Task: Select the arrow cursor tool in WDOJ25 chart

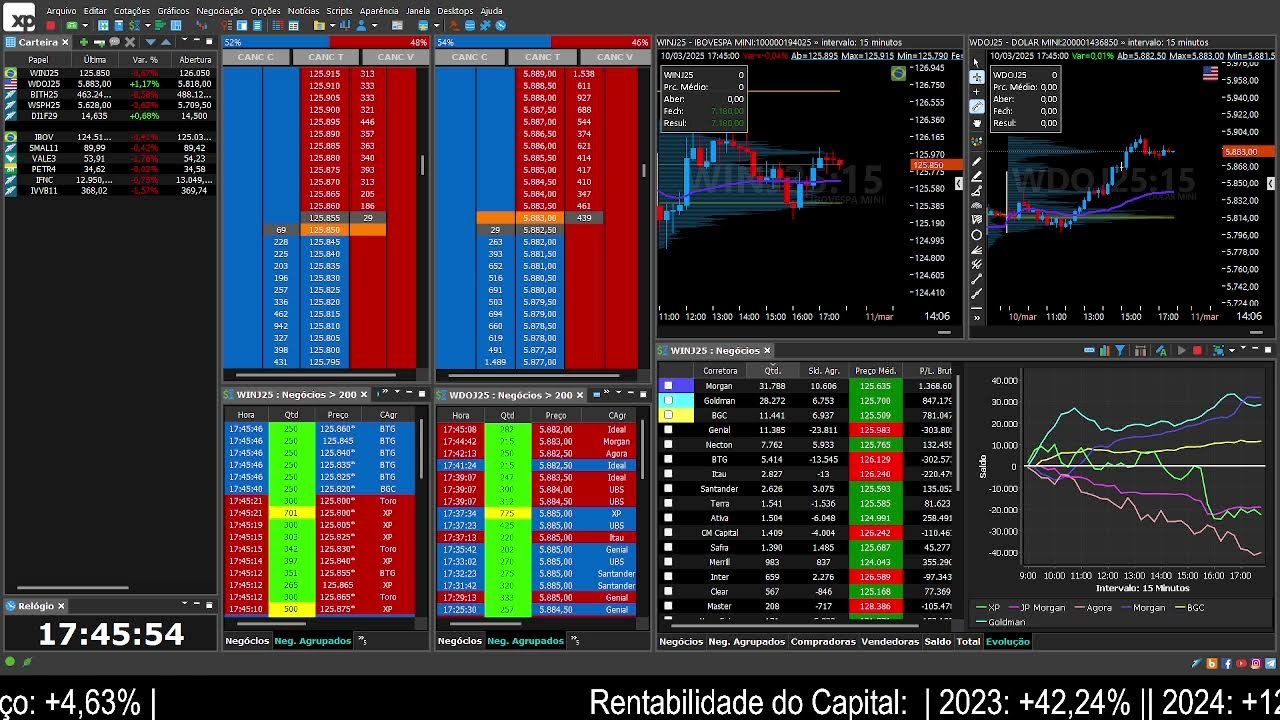Action: pos(977,62)
